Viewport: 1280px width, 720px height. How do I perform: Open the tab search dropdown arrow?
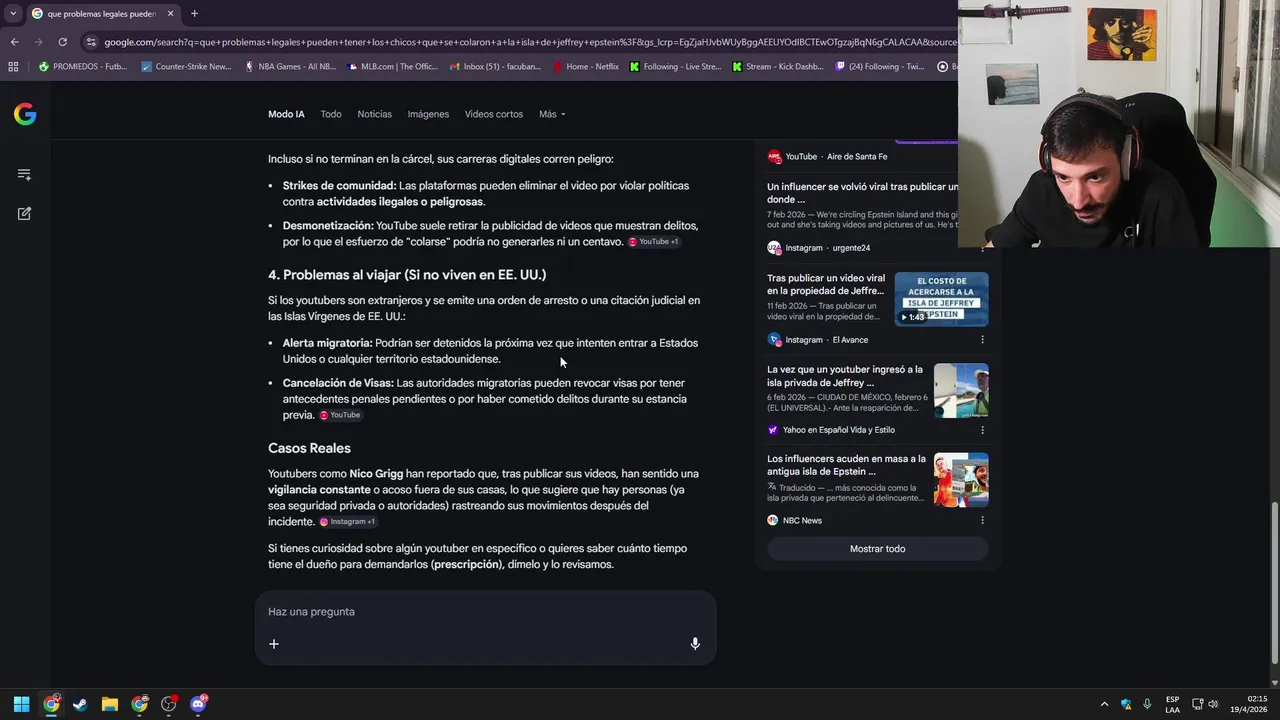pos(13,14)
